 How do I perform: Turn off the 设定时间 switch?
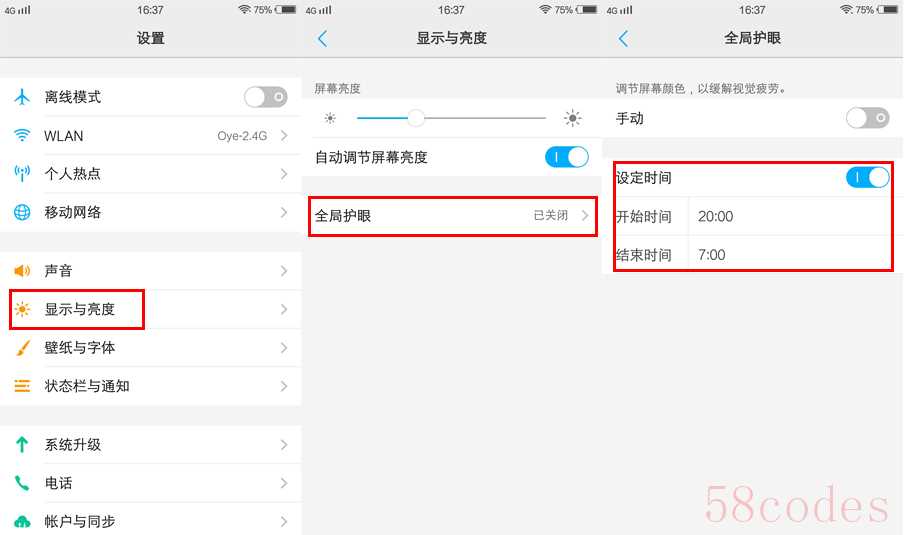[x=868, y=178]
